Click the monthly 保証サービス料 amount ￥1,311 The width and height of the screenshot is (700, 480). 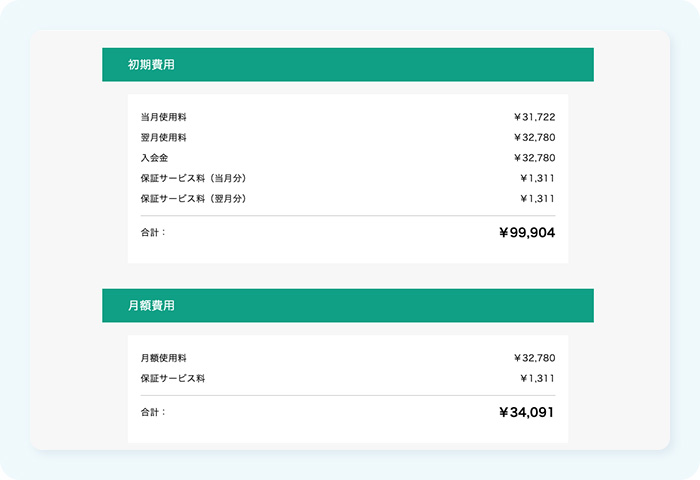click(x=537, y=378)
